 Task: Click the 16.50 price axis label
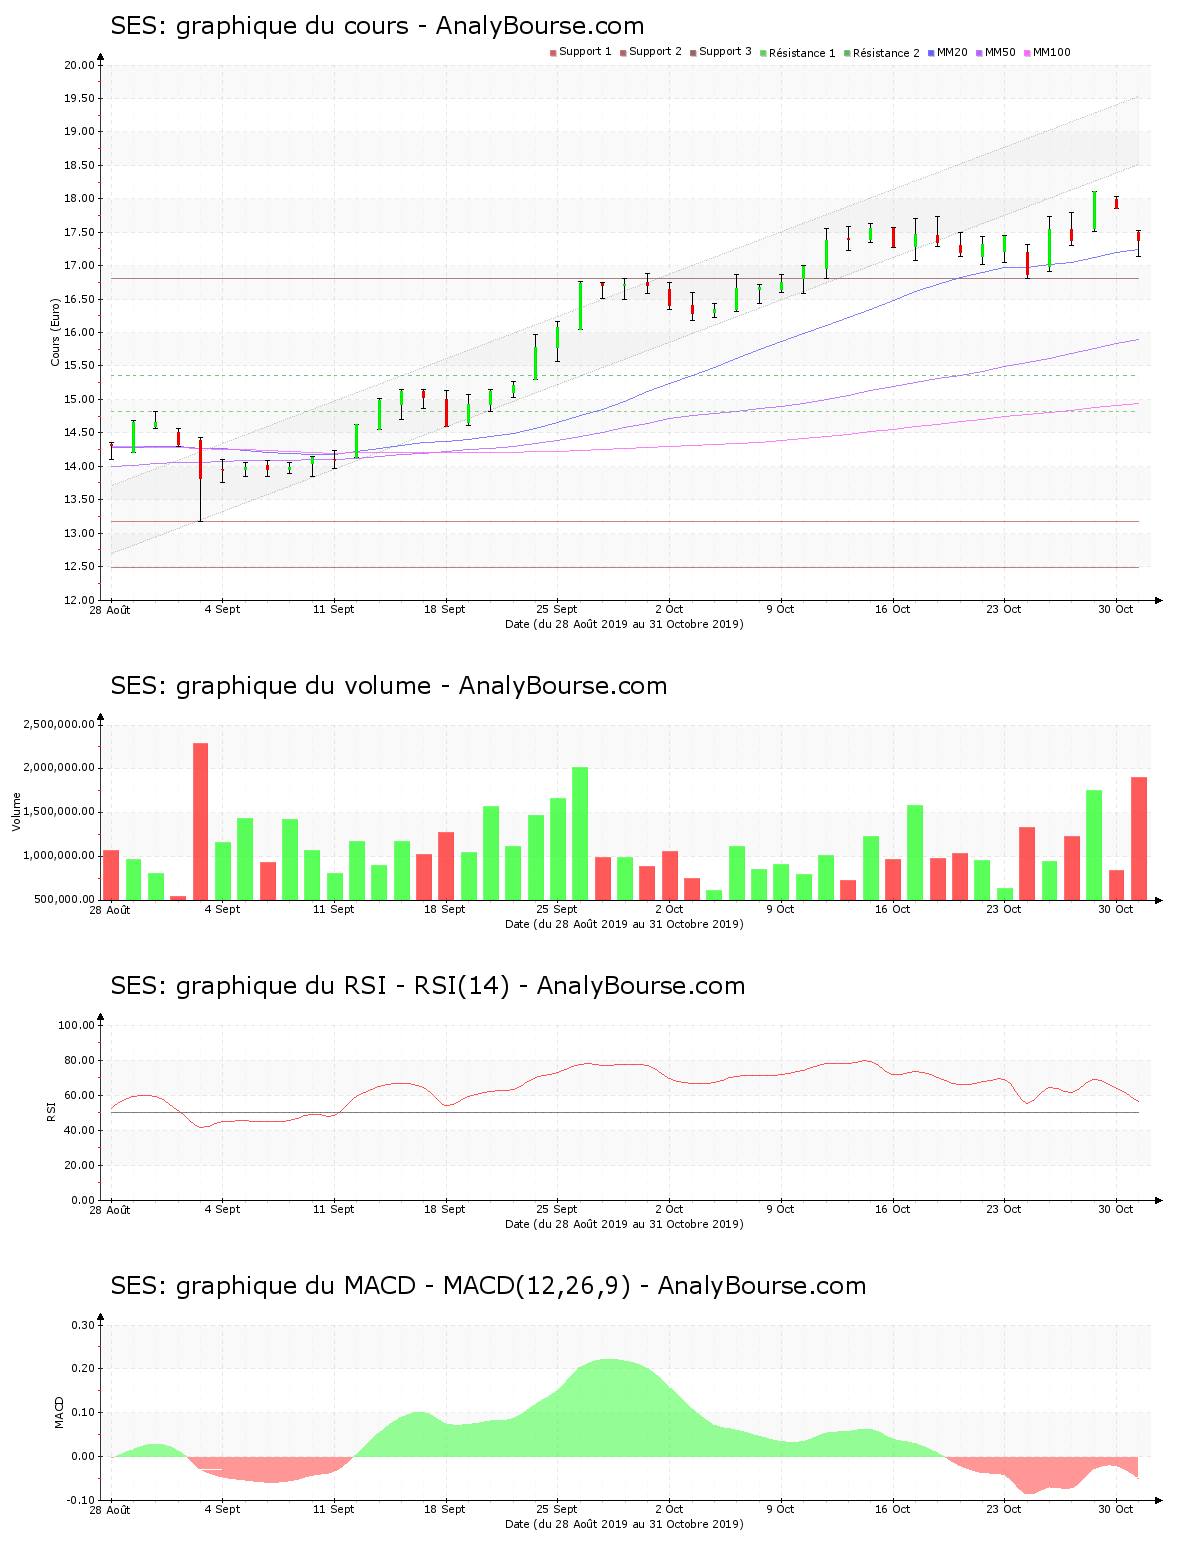click(x=79, y=299)
